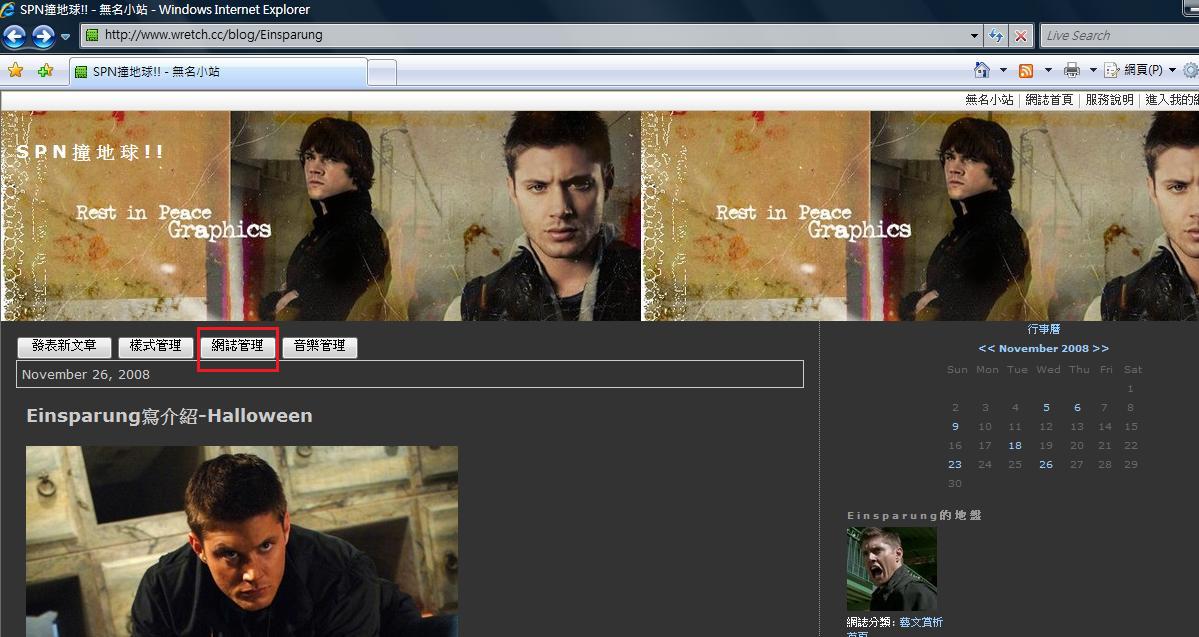The height and width of the screenshot is (637, 1199).
Task: Click the 發表新文章 button
Action: pos(64,346)
